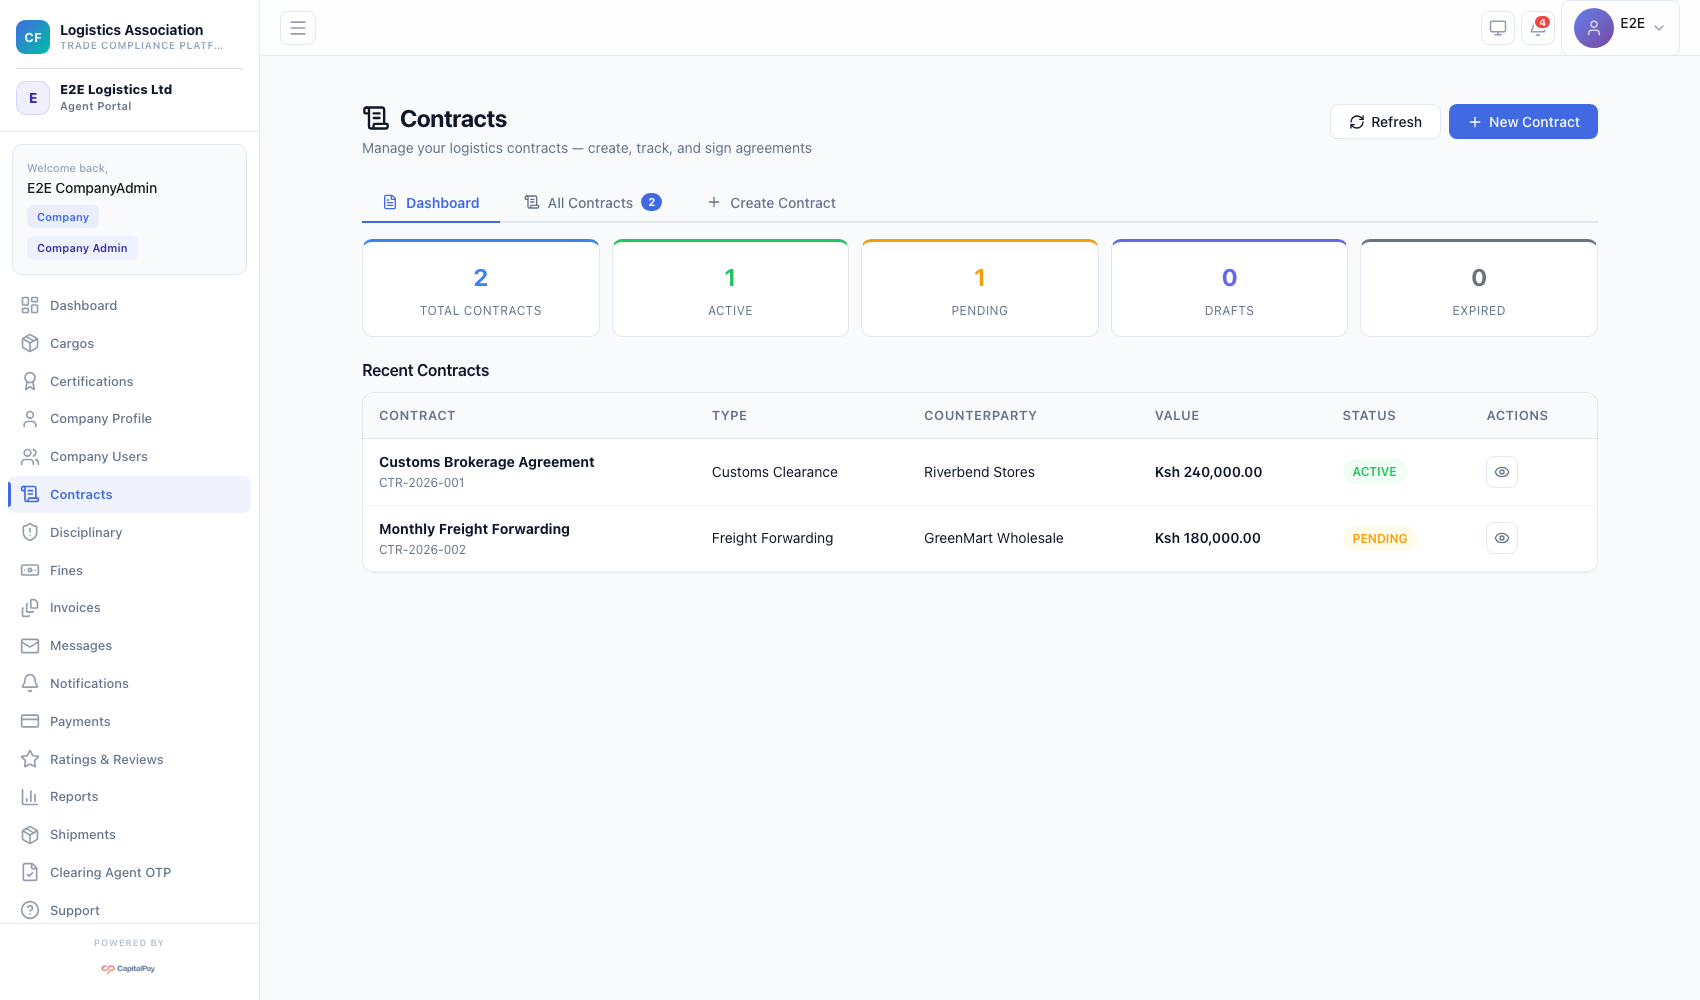This screenshot has height=1000, width=1700.
Task: Go to Certifications in the sidebar
Action: click(91, 381)
